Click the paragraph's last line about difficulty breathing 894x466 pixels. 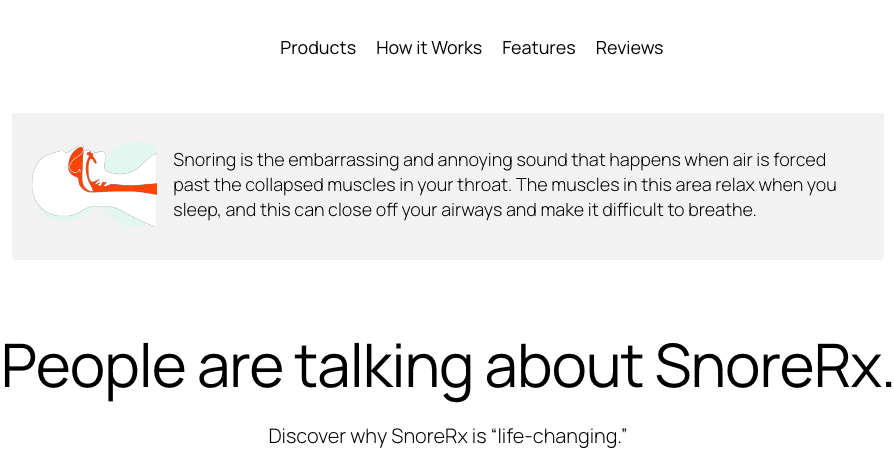tap(464, 210)
